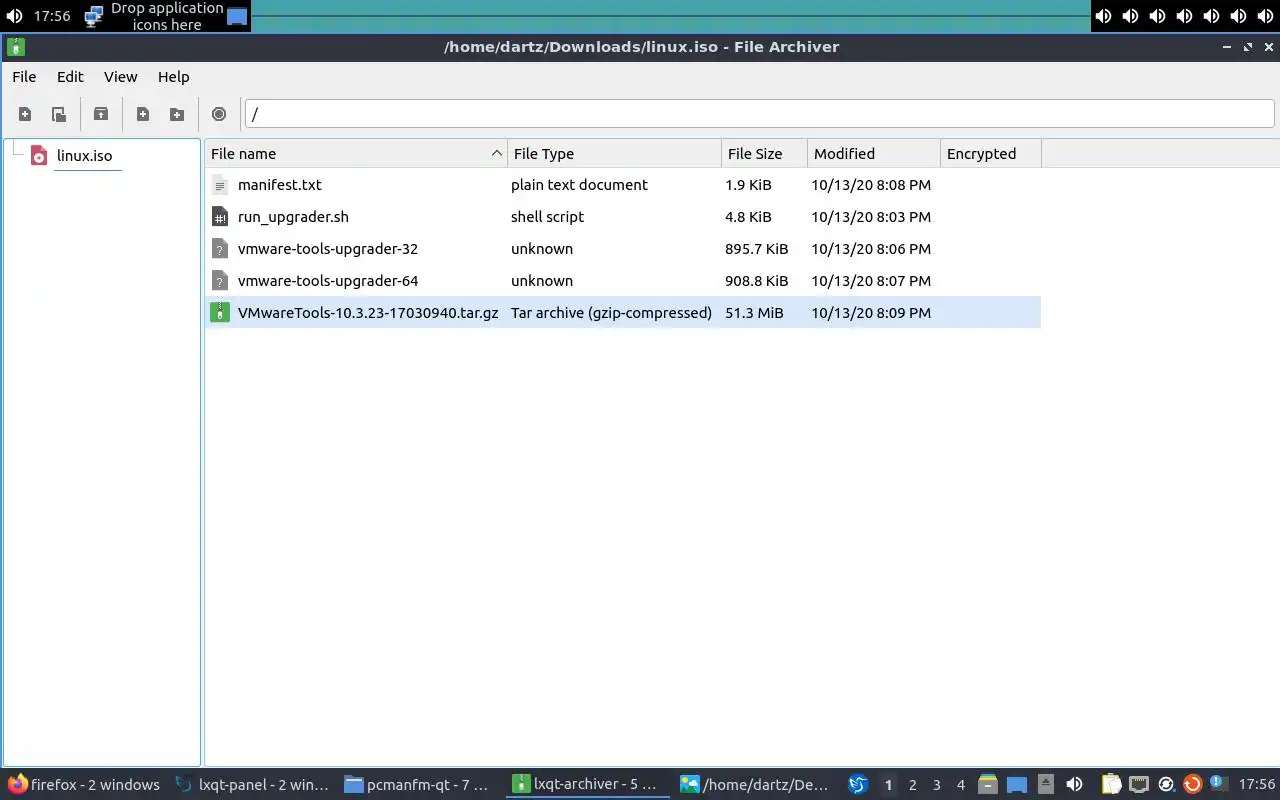
Task: Click the file cabinet icon in bottom panel
Action: click(x=988, y=785)
